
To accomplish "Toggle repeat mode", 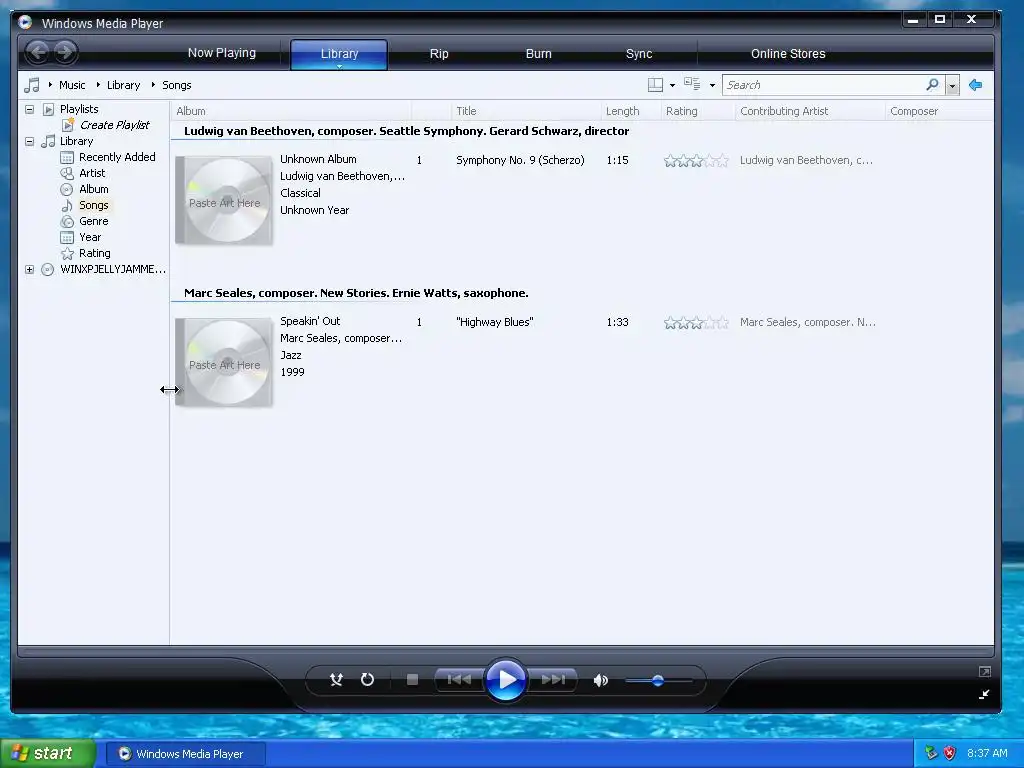I will click(368, 680).
